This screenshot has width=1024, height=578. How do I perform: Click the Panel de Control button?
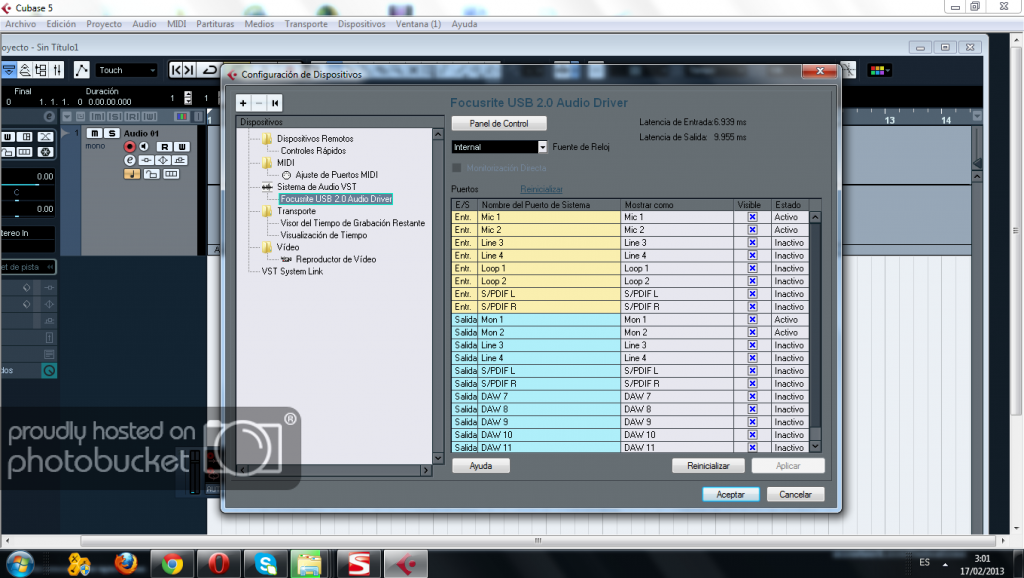(499, 123)
